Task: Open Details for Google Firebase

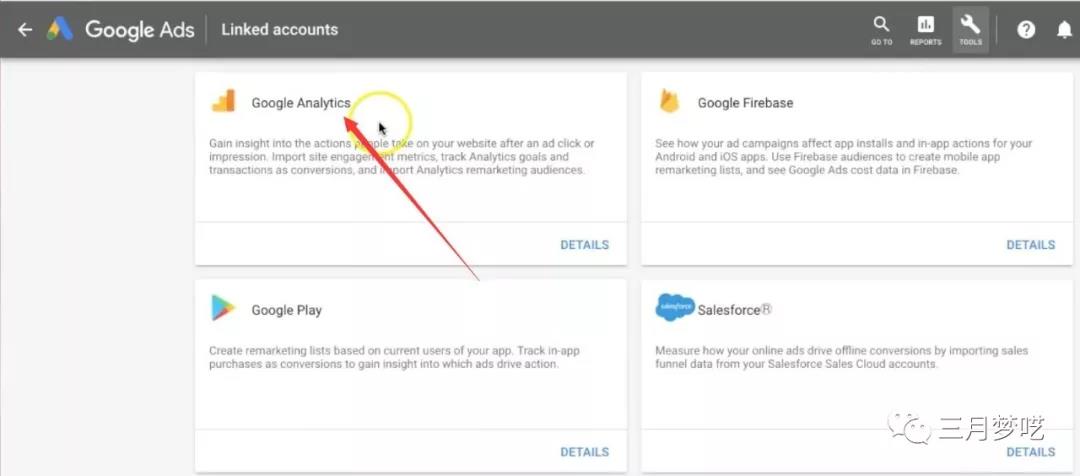Action: click(x=1030, y=245)
